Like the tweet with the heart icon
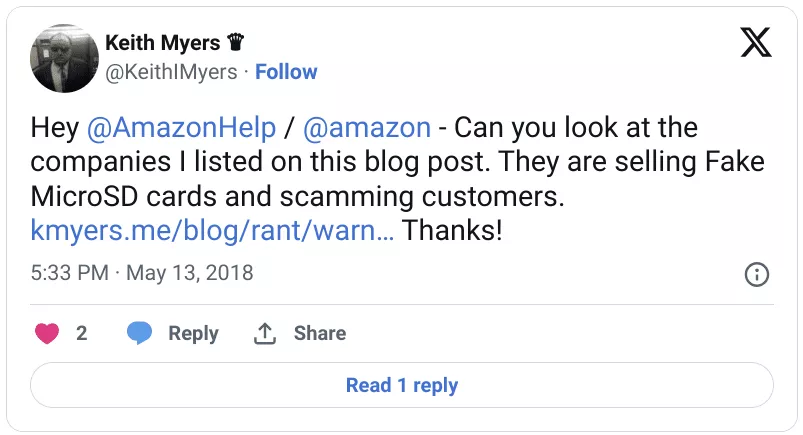This screenshot has width=803, height=435. [47, 334]
